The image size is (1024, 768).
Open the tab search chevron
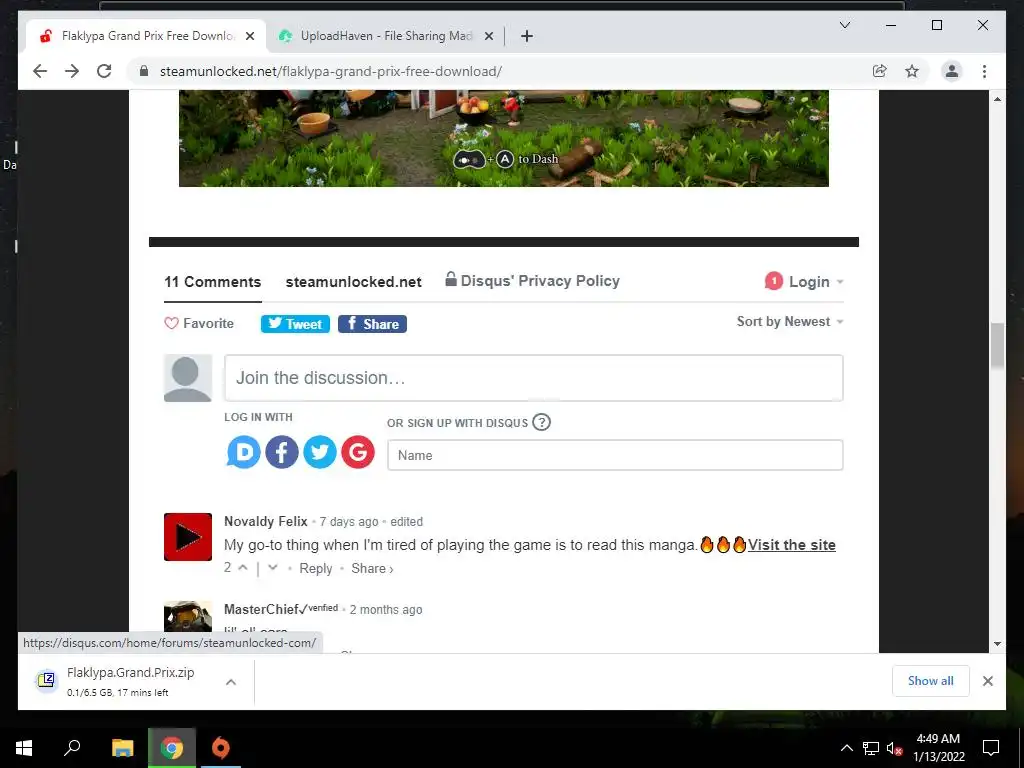[x=844, y=25]
